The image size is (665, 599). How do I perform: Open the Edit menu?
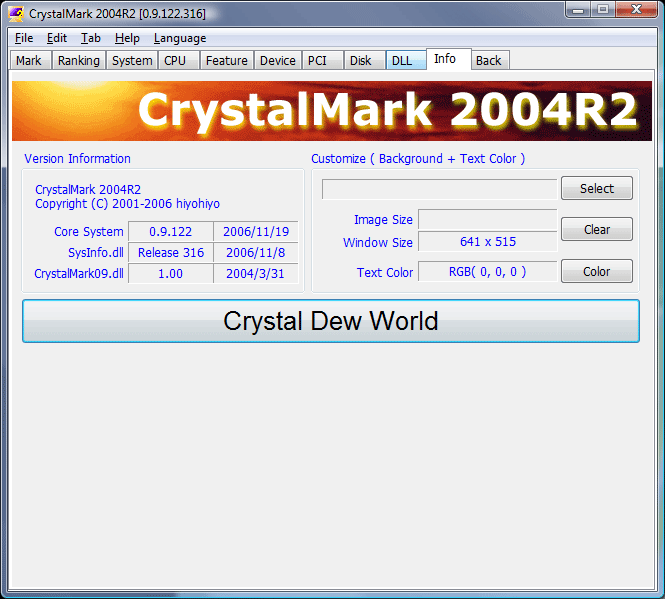[x=57, y=38]
